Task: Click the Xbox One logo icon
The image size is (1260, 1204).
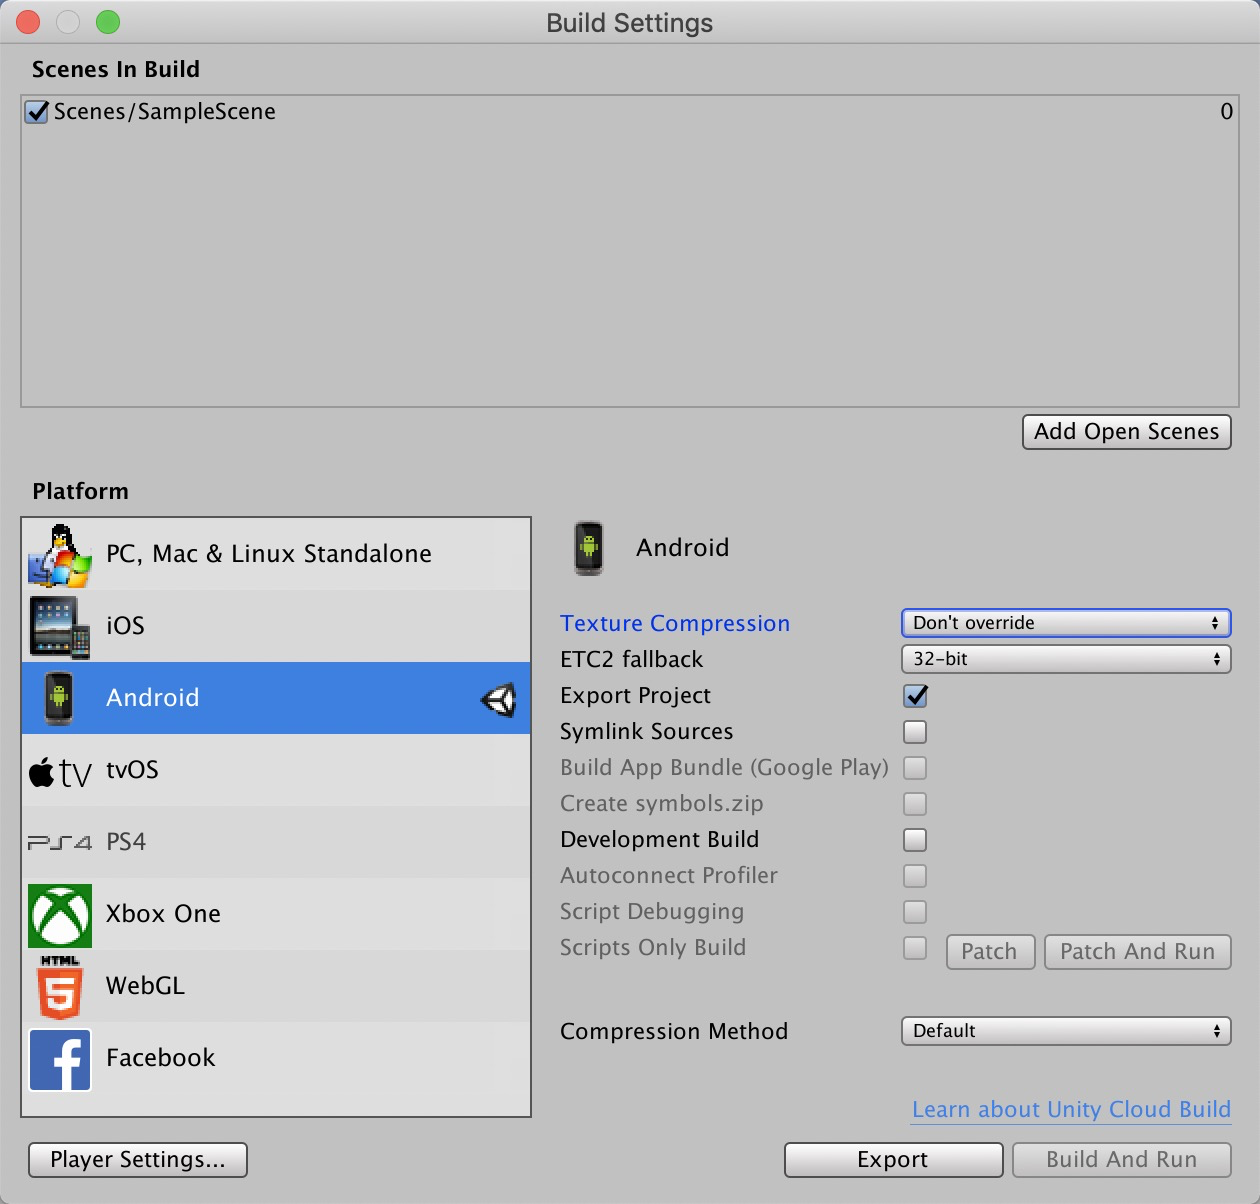Action: pos(60,915)
